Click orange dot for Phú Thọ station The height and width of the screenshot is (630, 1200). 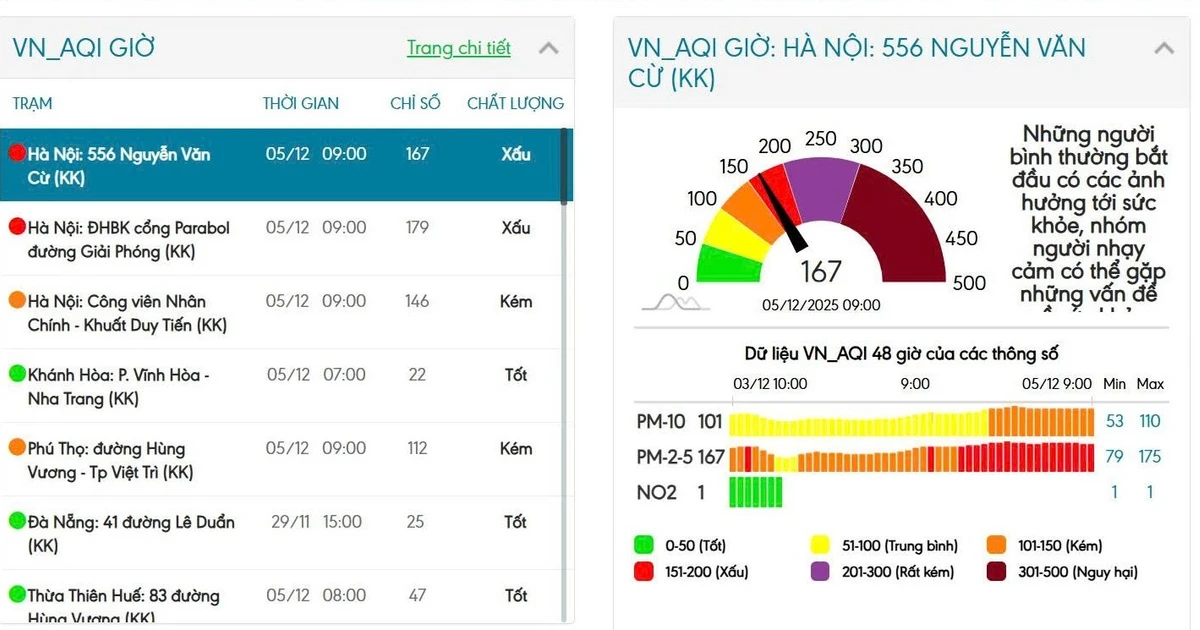pos(17,448)
